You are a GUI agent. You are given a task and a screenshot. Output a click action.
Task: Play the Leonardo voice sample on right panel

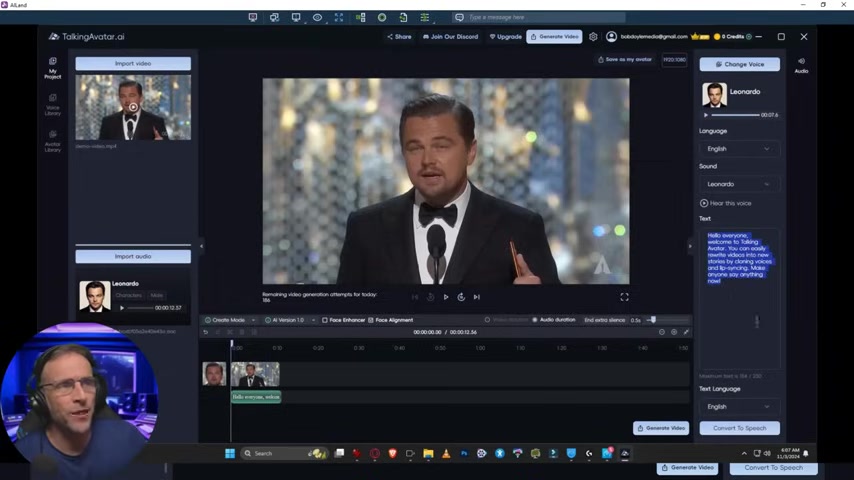706,115
